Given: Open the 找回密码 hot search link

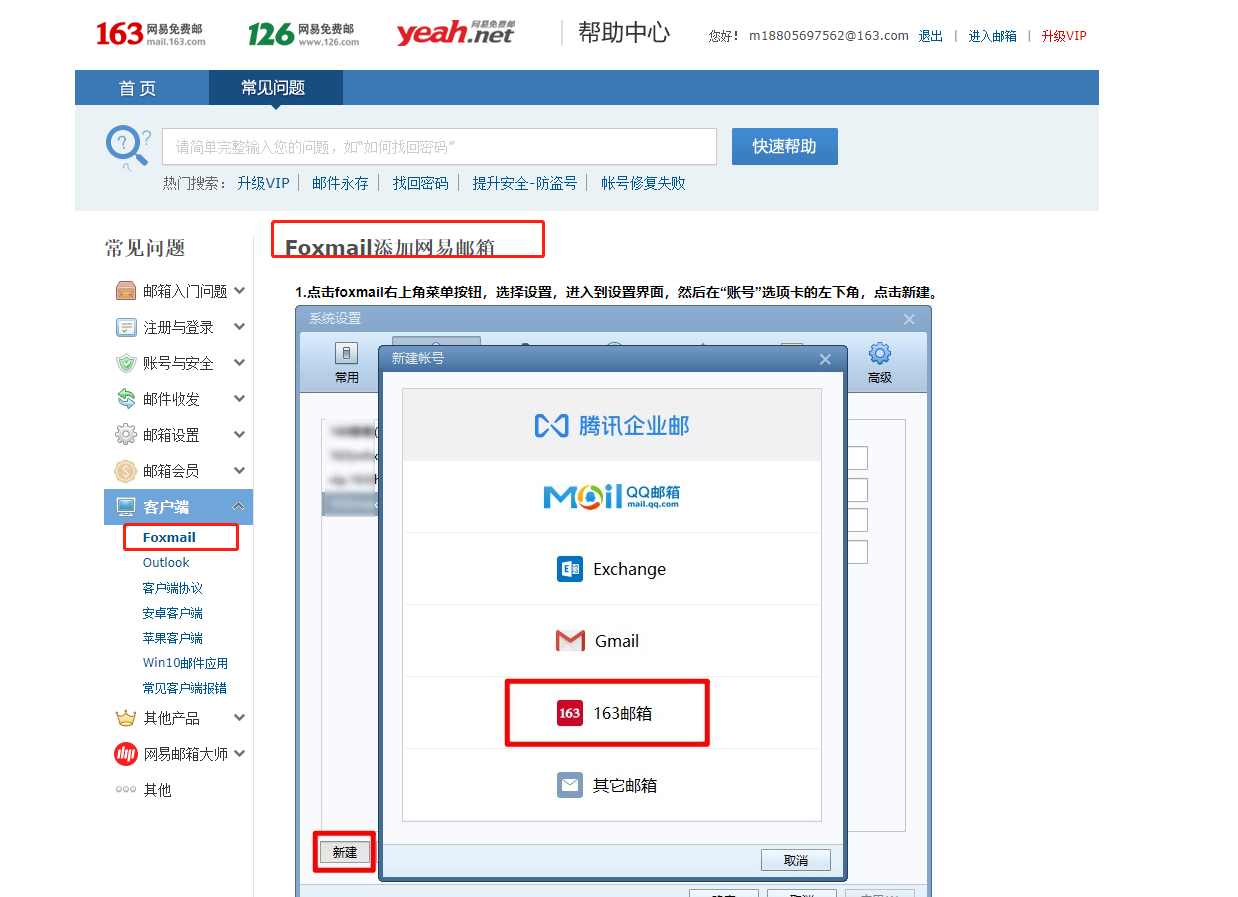Looking at the screenshot, I should click(420, 183).
